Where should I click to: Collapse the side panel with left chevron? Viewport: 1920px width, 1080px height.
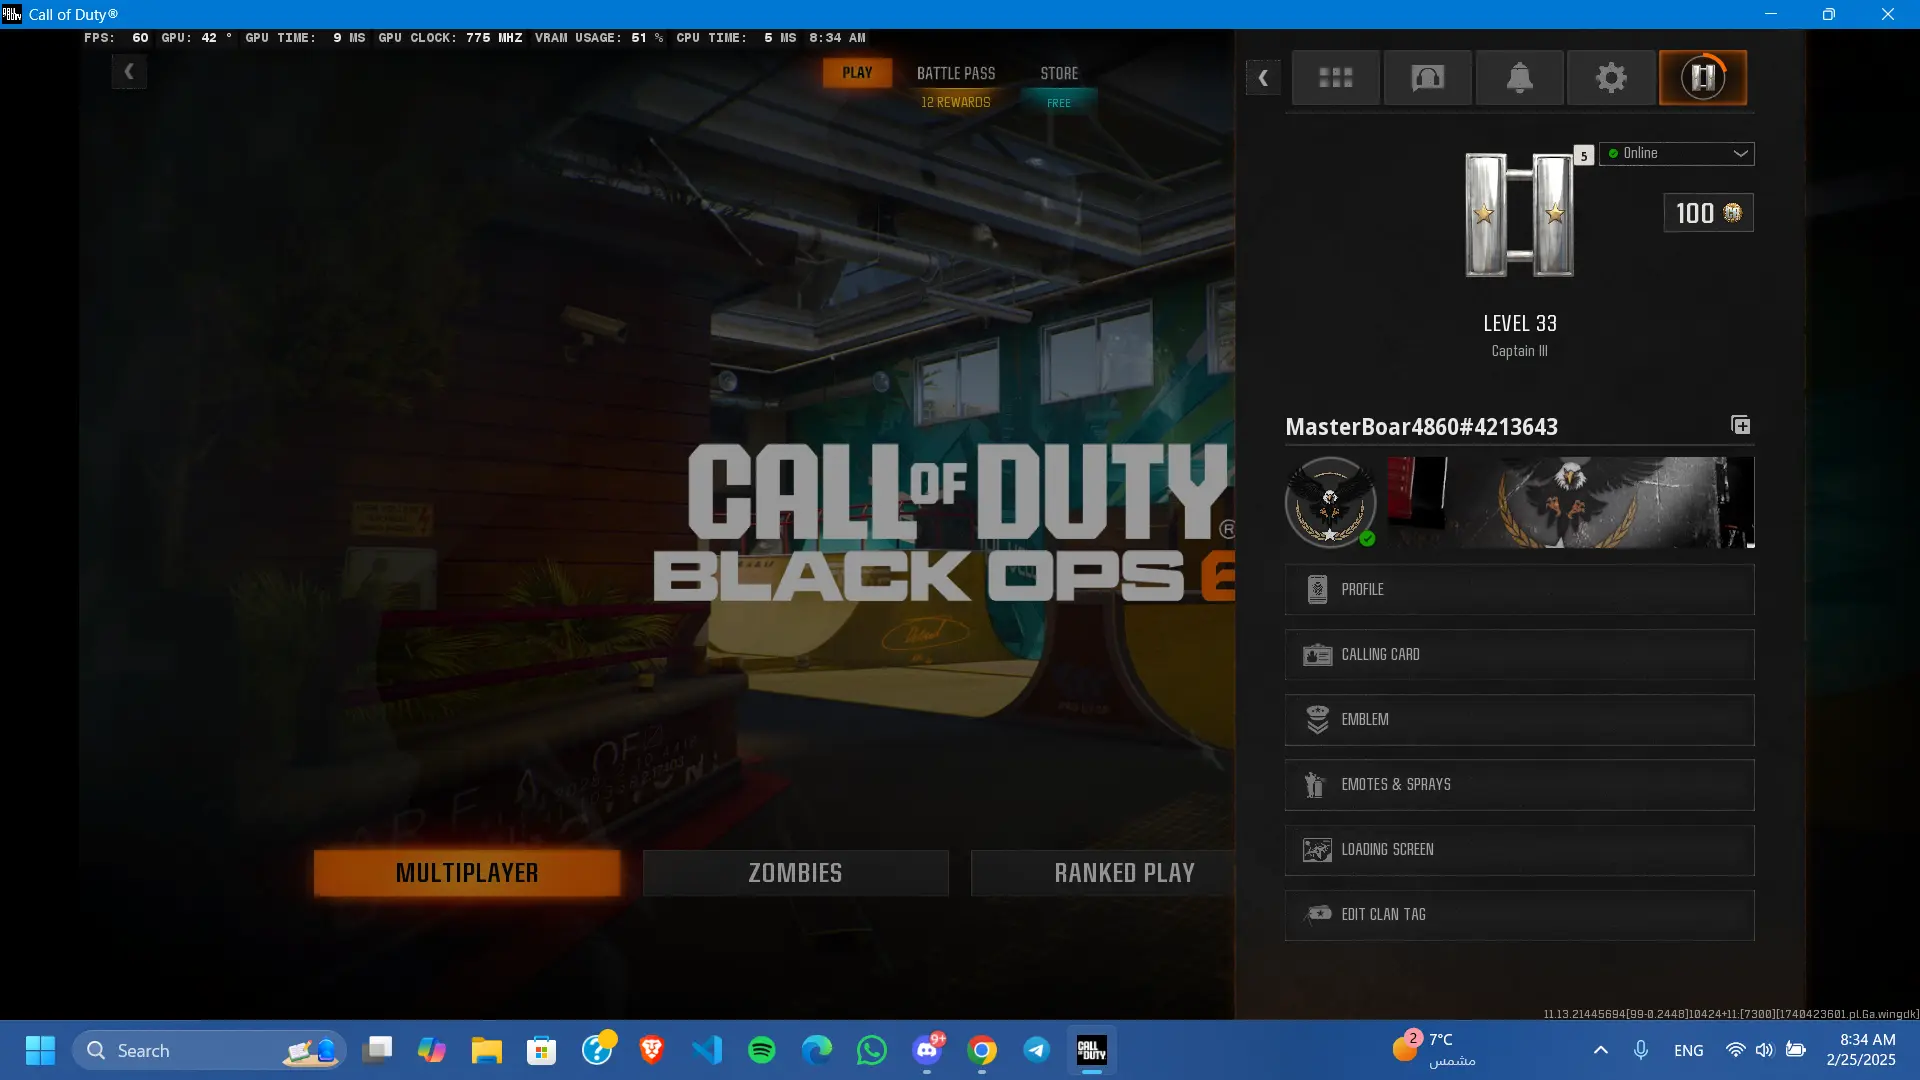point(1263,77)
